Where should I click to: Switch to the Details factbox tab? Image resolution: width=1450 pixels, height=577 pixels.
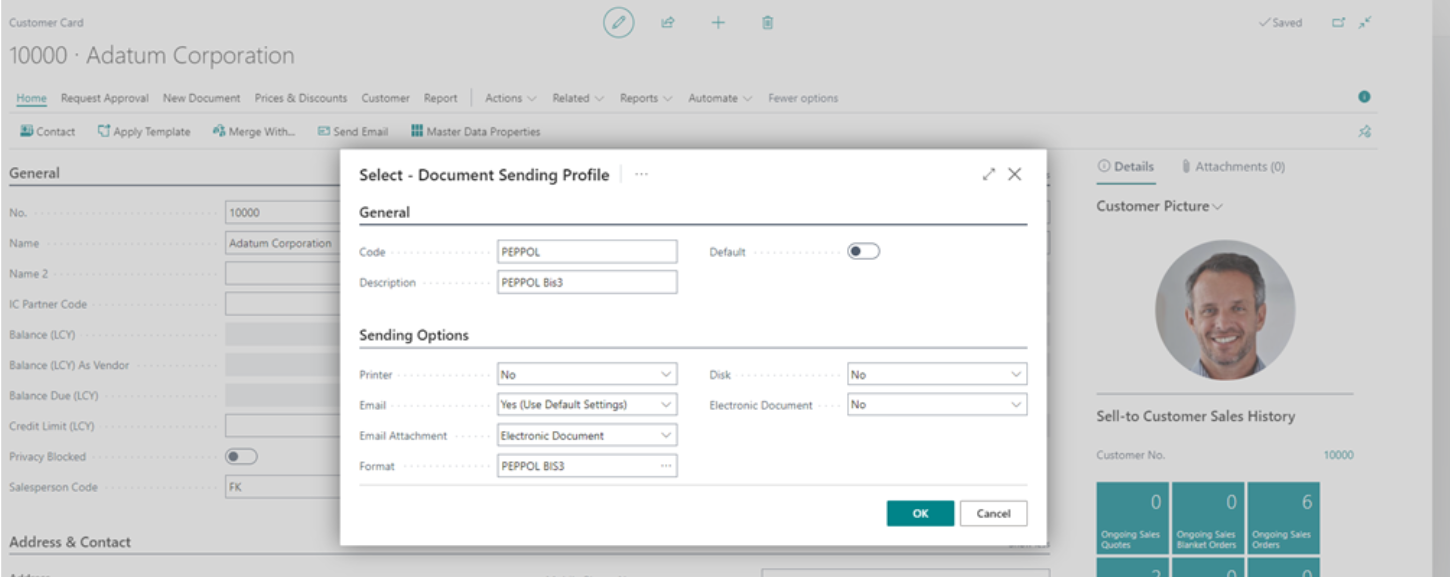1126,167
